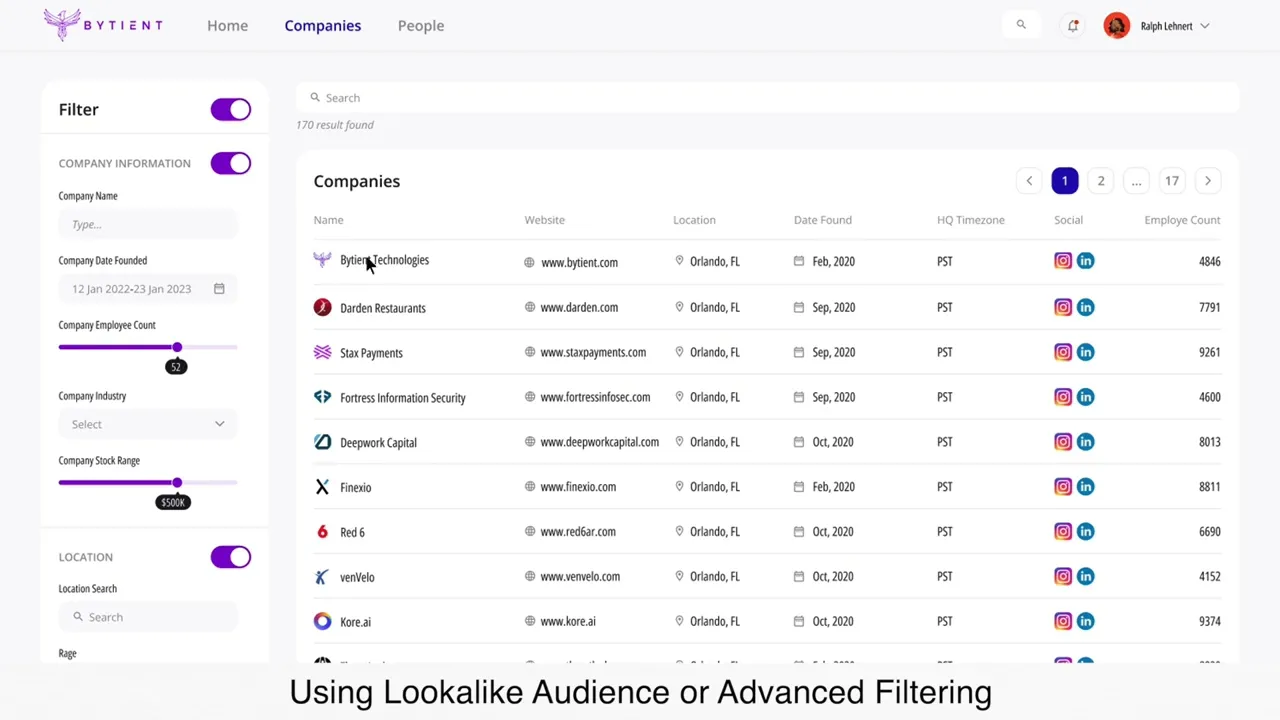Viewport: 1280px width, 720px height.
Task: Go to next page arrow
Action: point(1207,181)
